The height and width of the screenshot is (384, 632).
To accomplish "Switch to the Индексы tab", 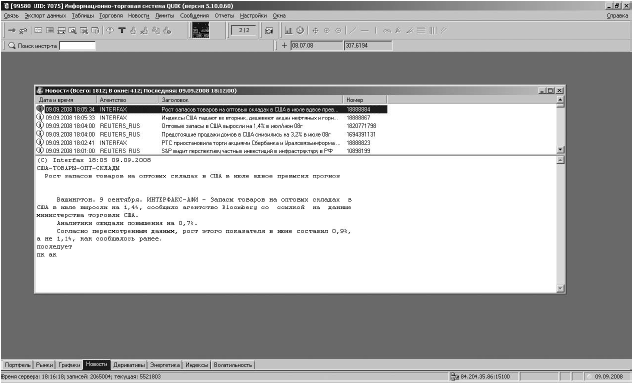I will tap(197, 365).
